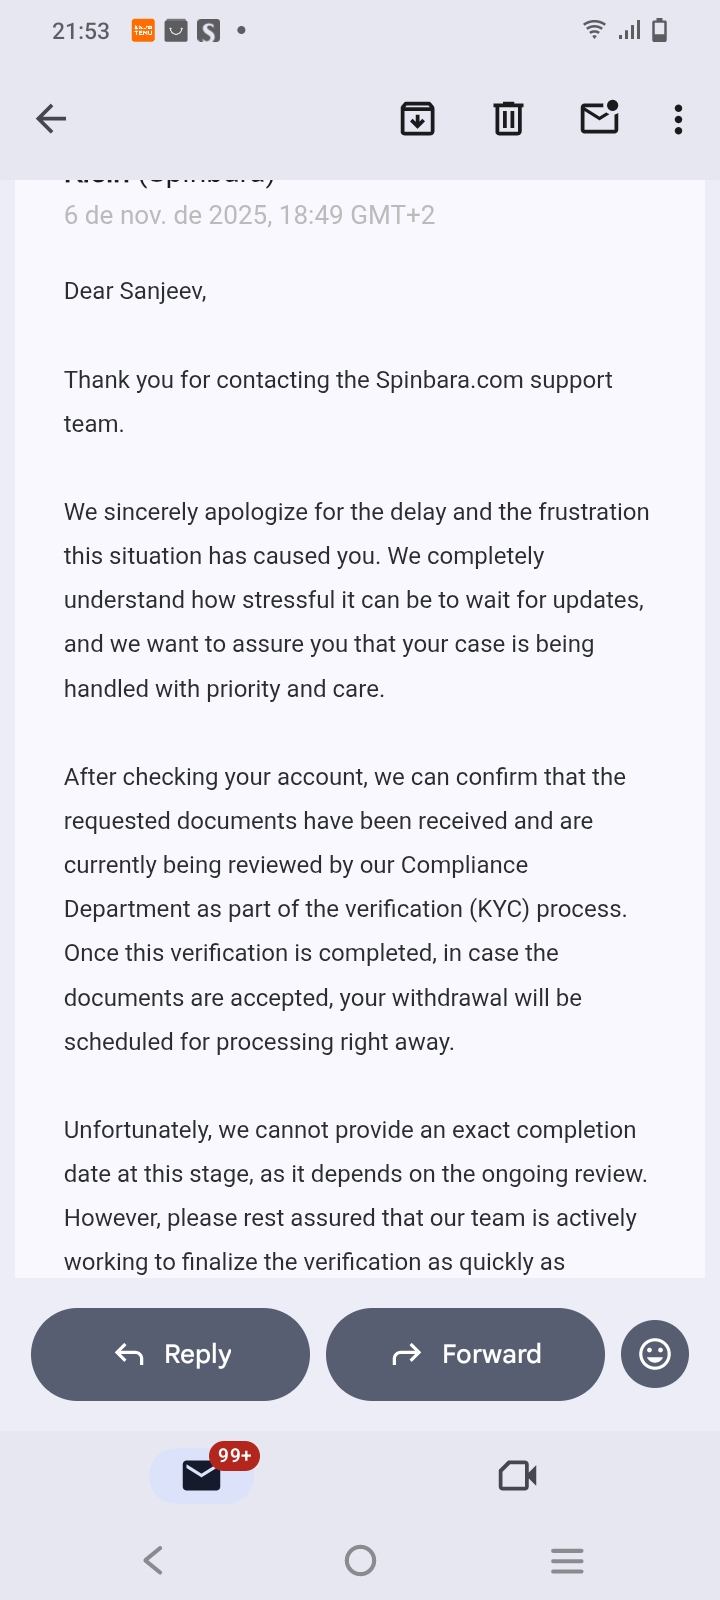Screen dimensions: 720x1600
Task: Open the three-dot overflow menu
Action: click(678, 119)
